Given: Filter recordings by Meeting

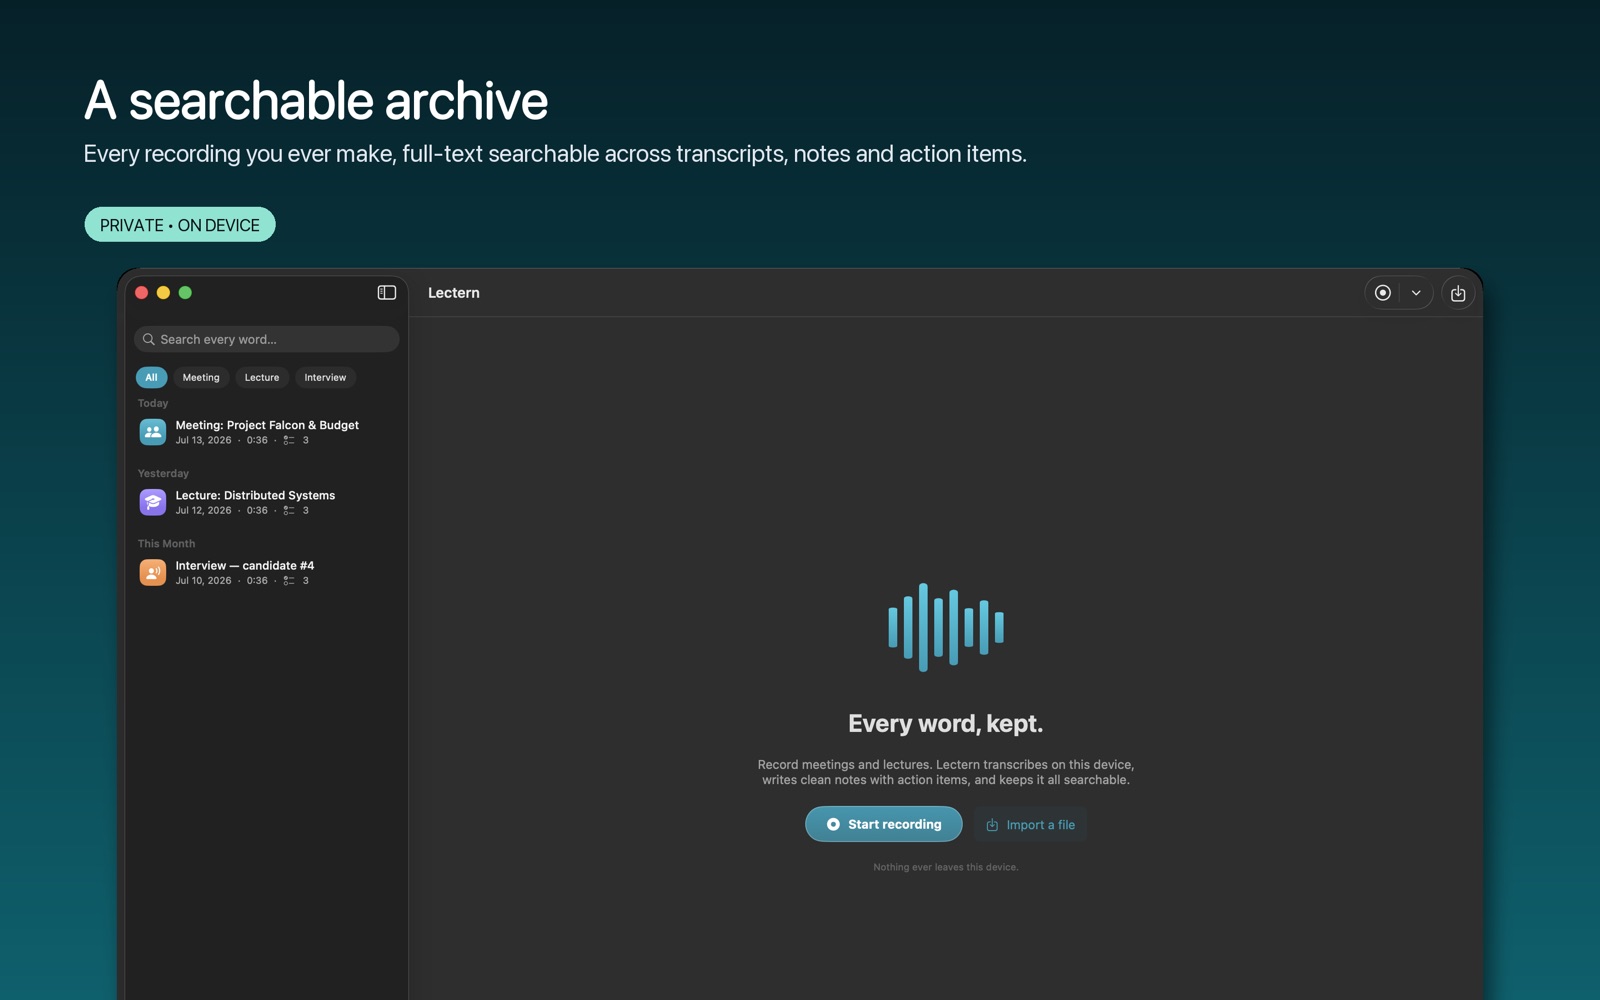Looking at the screenshot, I should click(x=201, y=377).
